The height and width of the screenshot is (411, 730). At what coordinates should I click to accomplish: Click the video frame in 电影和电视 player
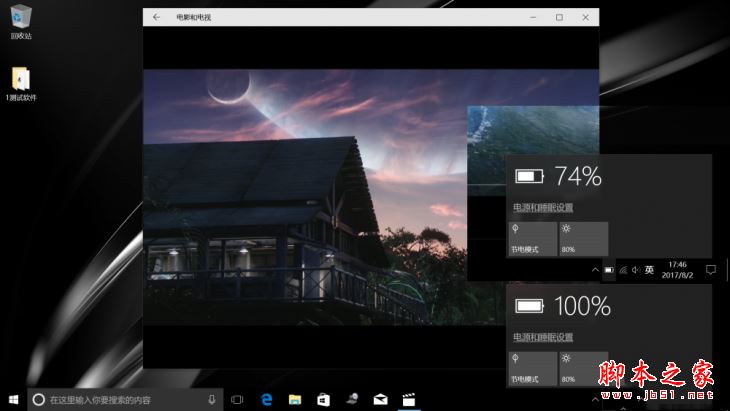304,197
